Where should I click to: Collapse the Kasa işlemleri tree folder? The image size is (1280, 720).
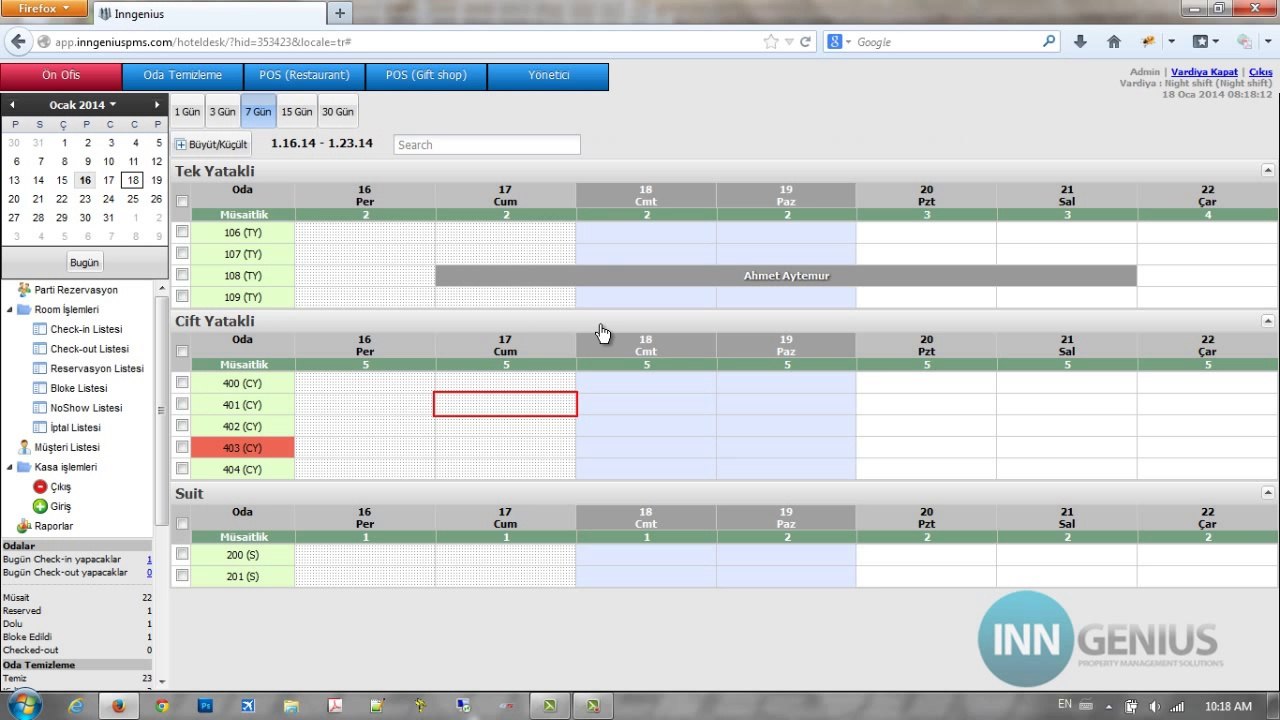[10, 467]
